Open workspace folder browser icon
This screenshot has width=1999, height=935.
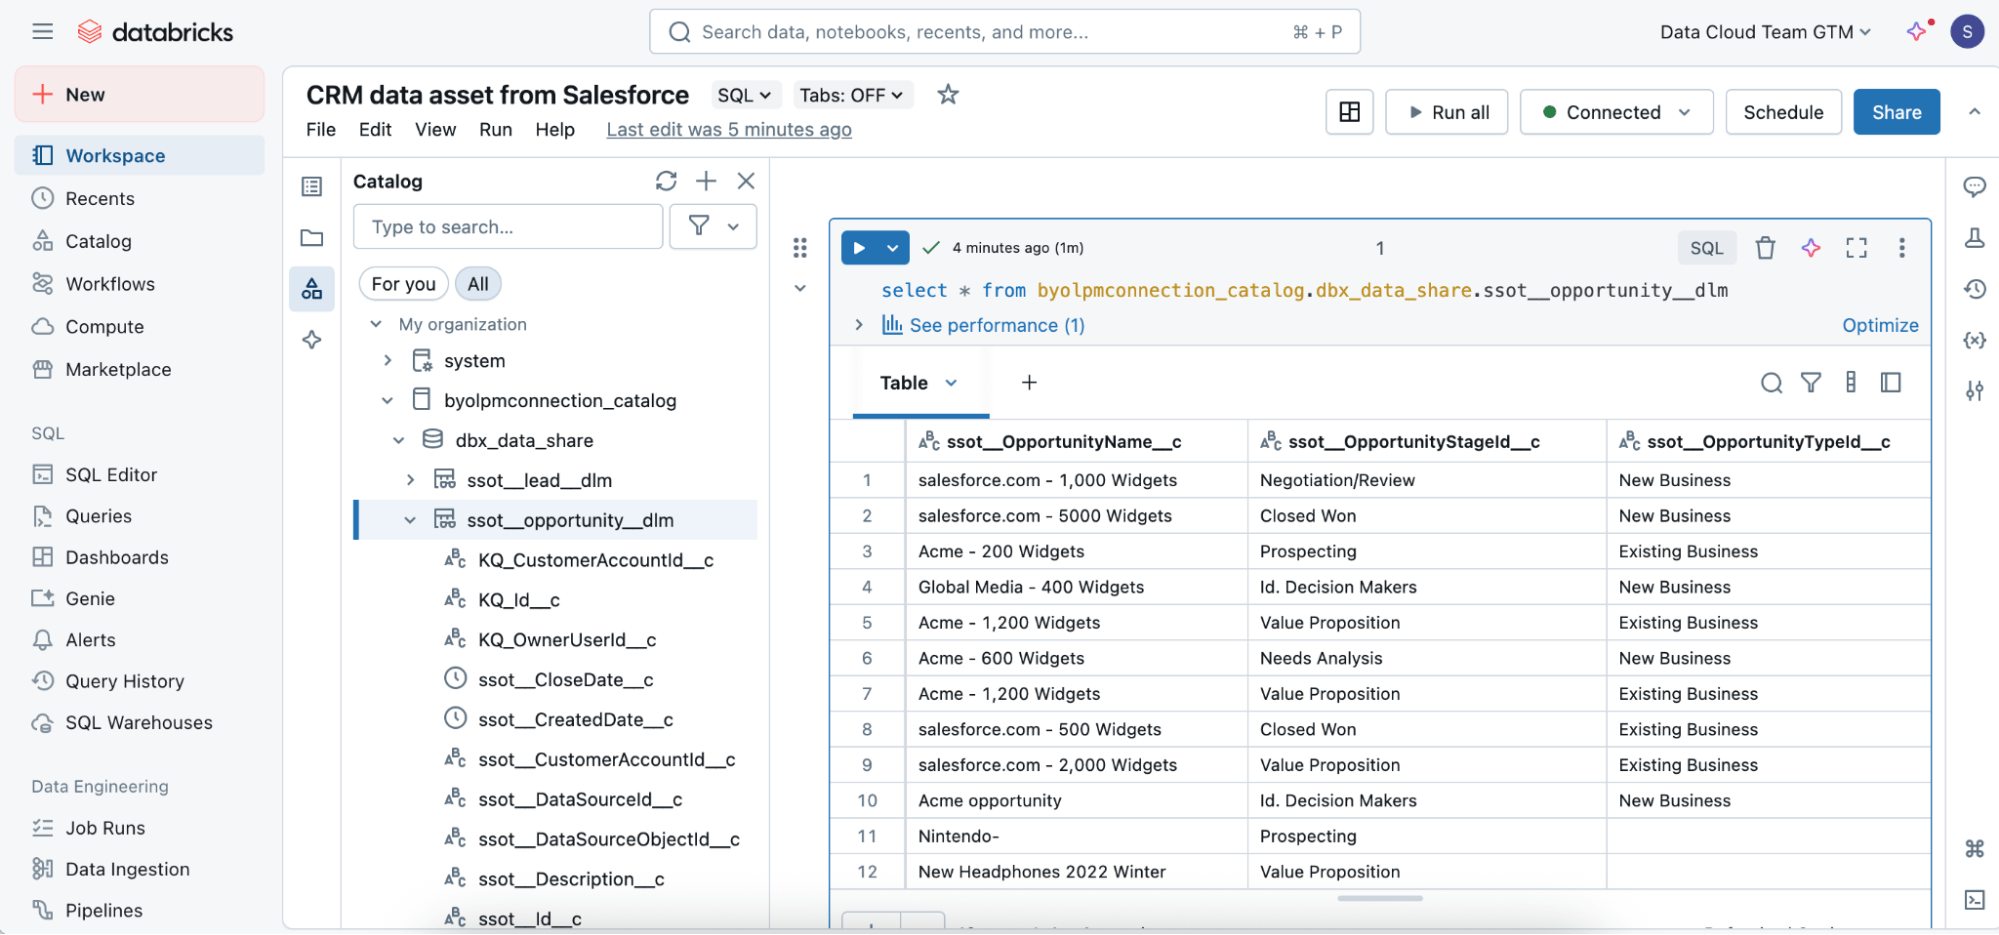click(x=312, y=238)
